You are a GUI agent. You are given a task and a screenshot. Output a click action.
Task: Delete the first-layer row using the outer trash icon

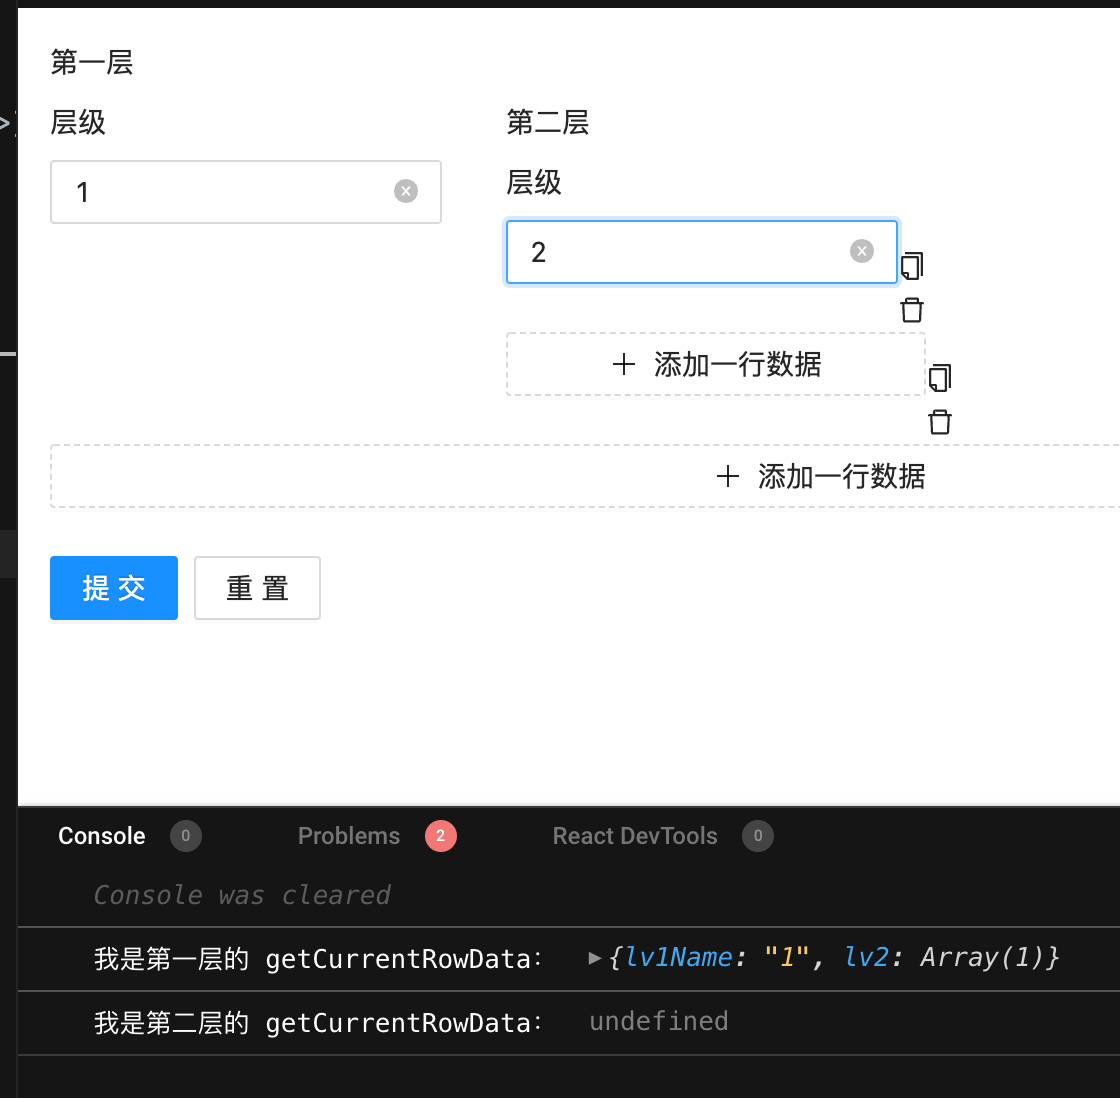(x=939, y=421)
